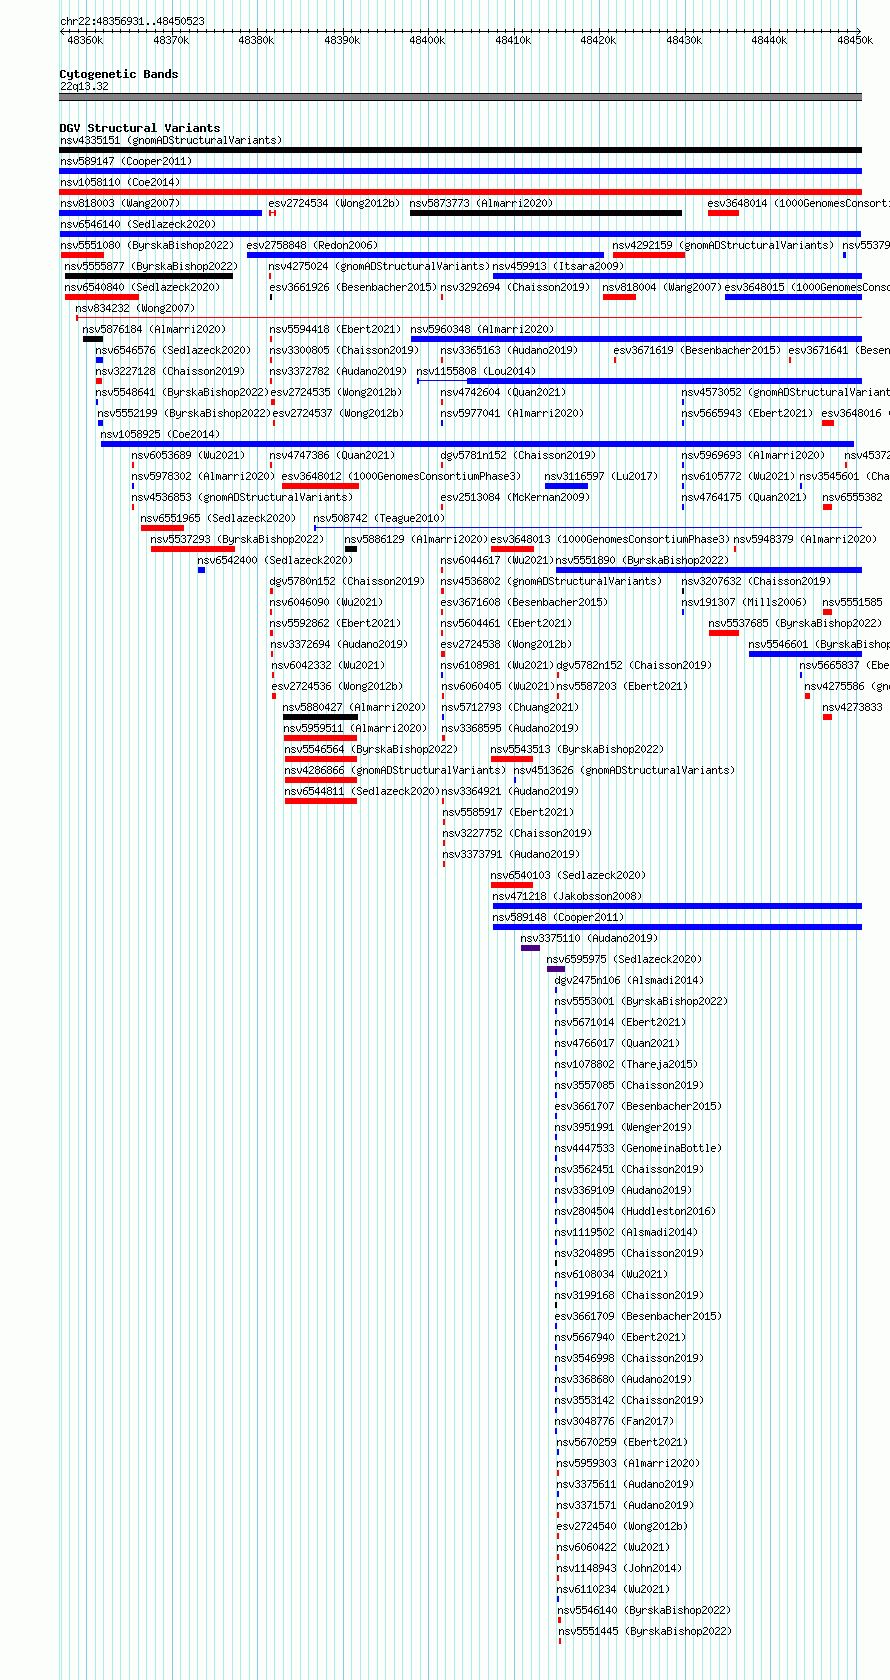Click the 48430k ruler position label
The width and height of the screenshot is (890, 1680).
[684, 40]
